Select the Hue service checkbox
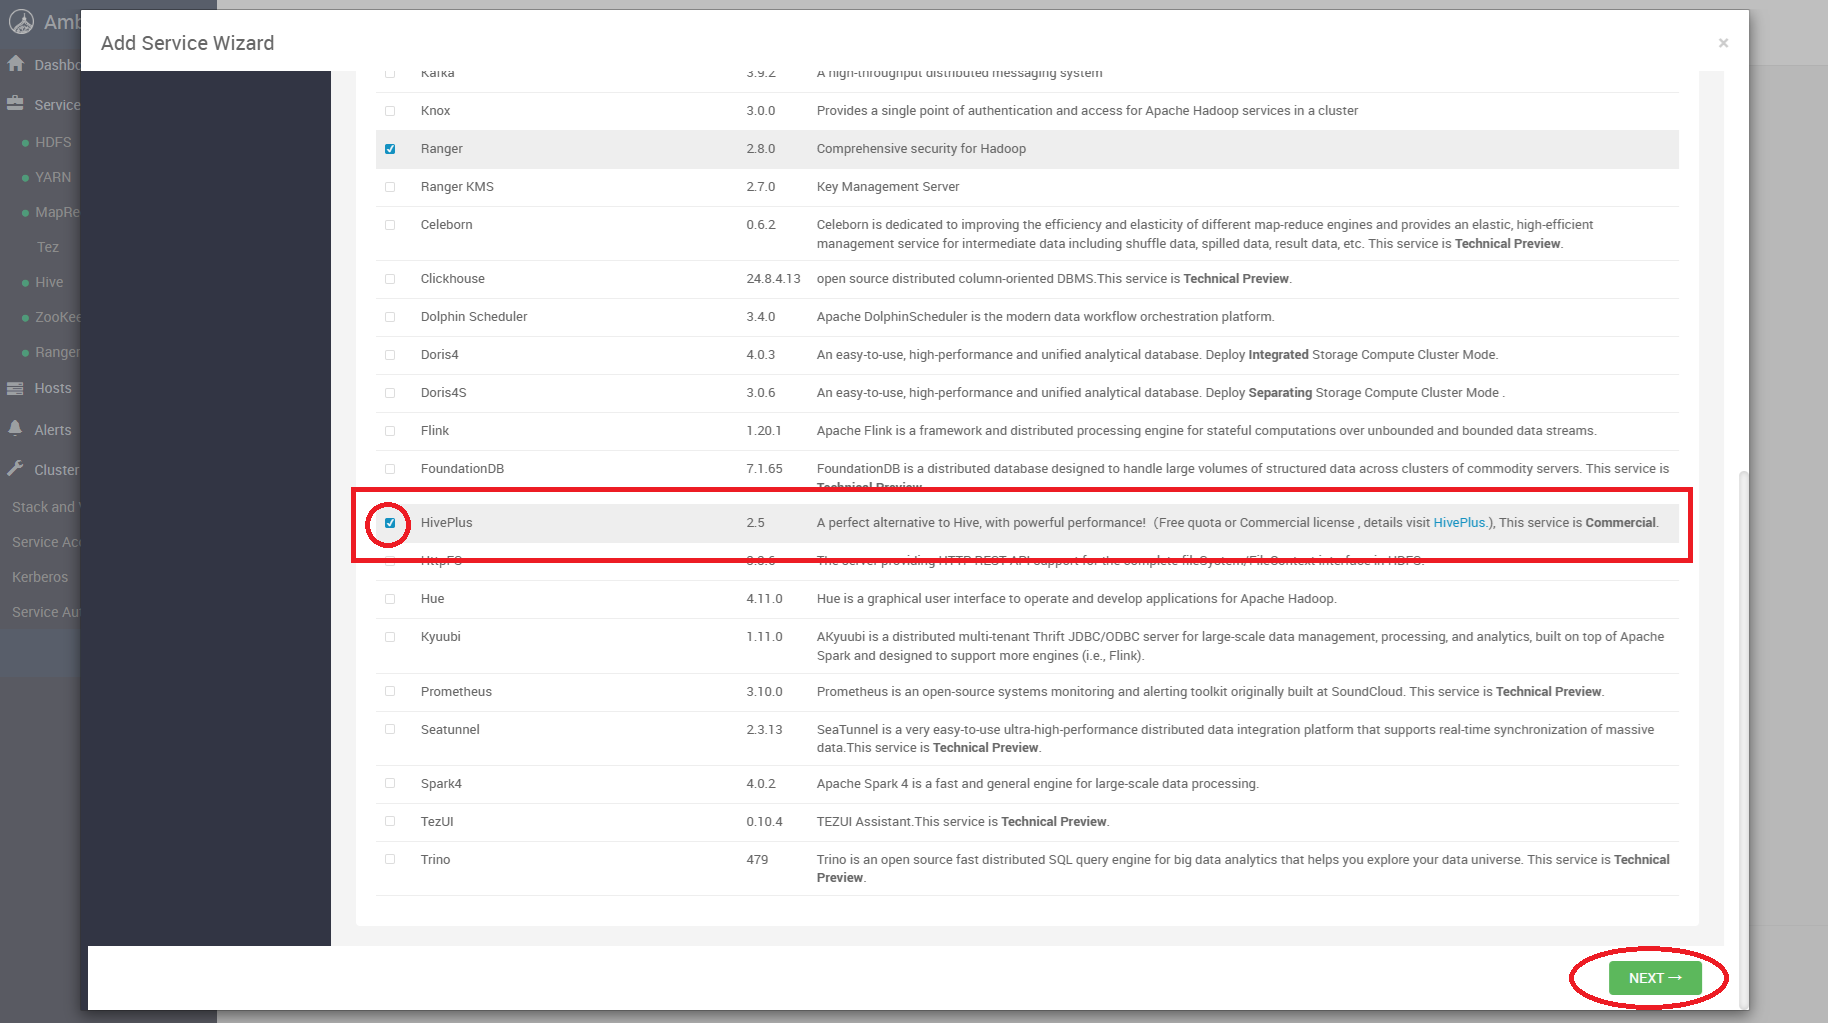The width and height of the screenshot is (1828, 1023). 390,599
